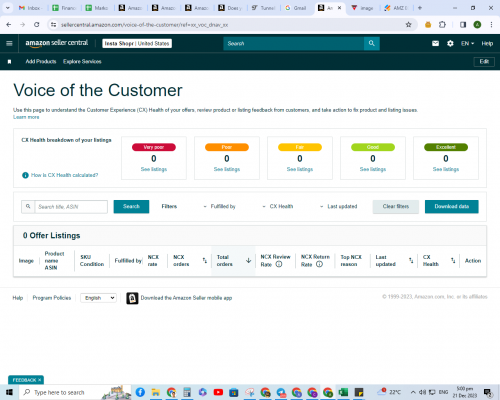
Task: Click the teal Search button
Action: click(131, 207)
